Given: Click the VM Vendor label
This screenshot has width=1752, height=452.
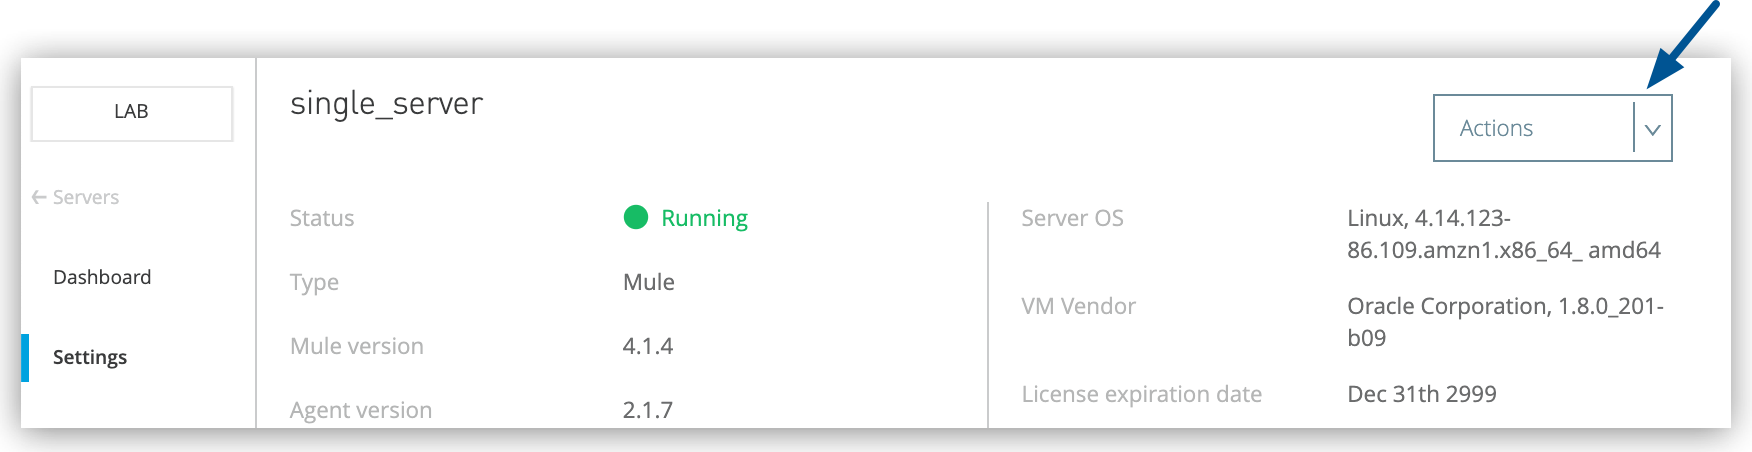Looking at the screenshot, I should point(1078,306).
